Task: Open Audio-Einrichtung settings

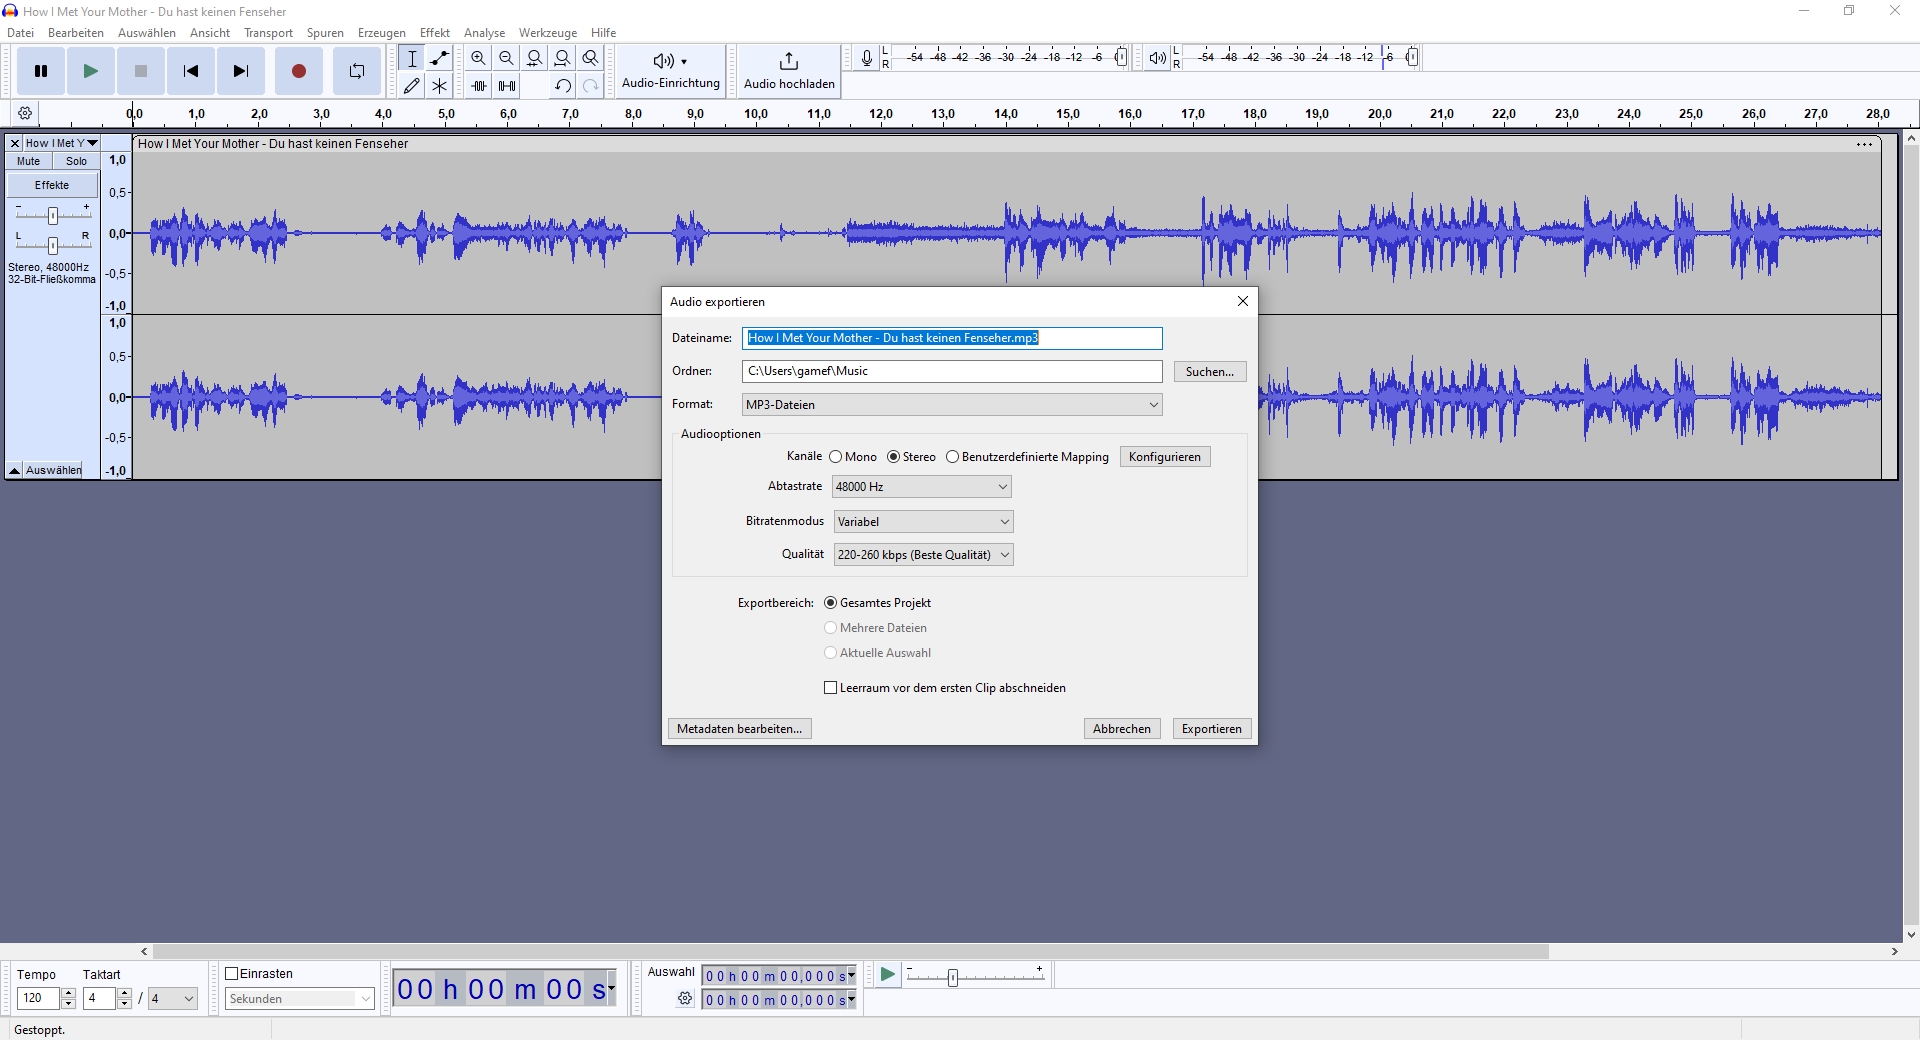Action: [x=669, y=70]
